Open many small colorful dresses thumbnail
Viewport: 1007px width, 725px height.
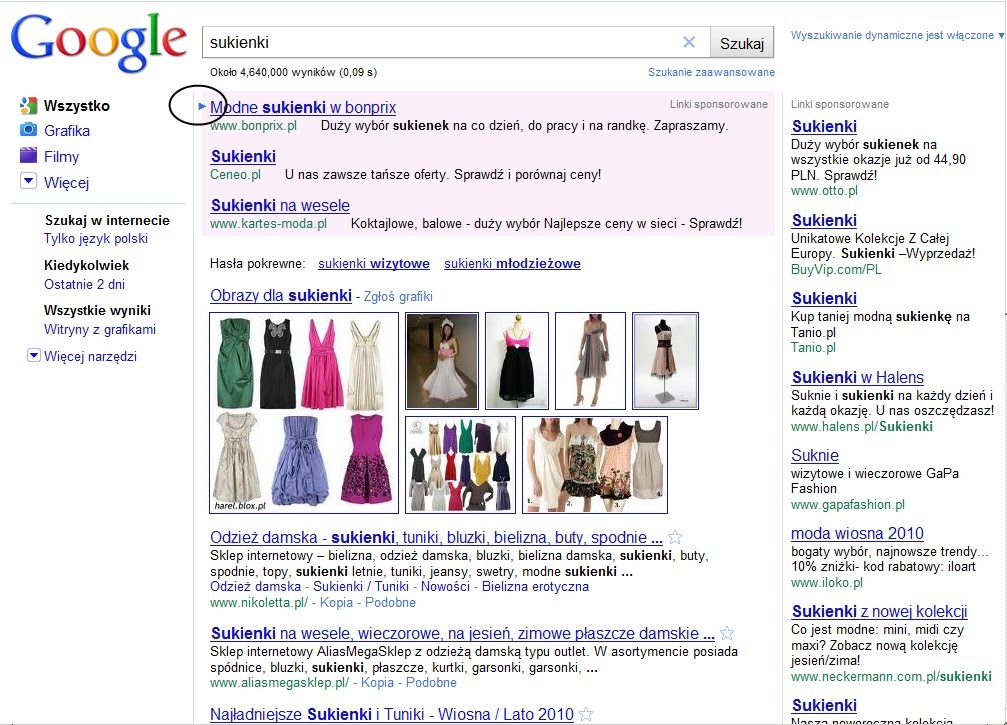point(460,465)
